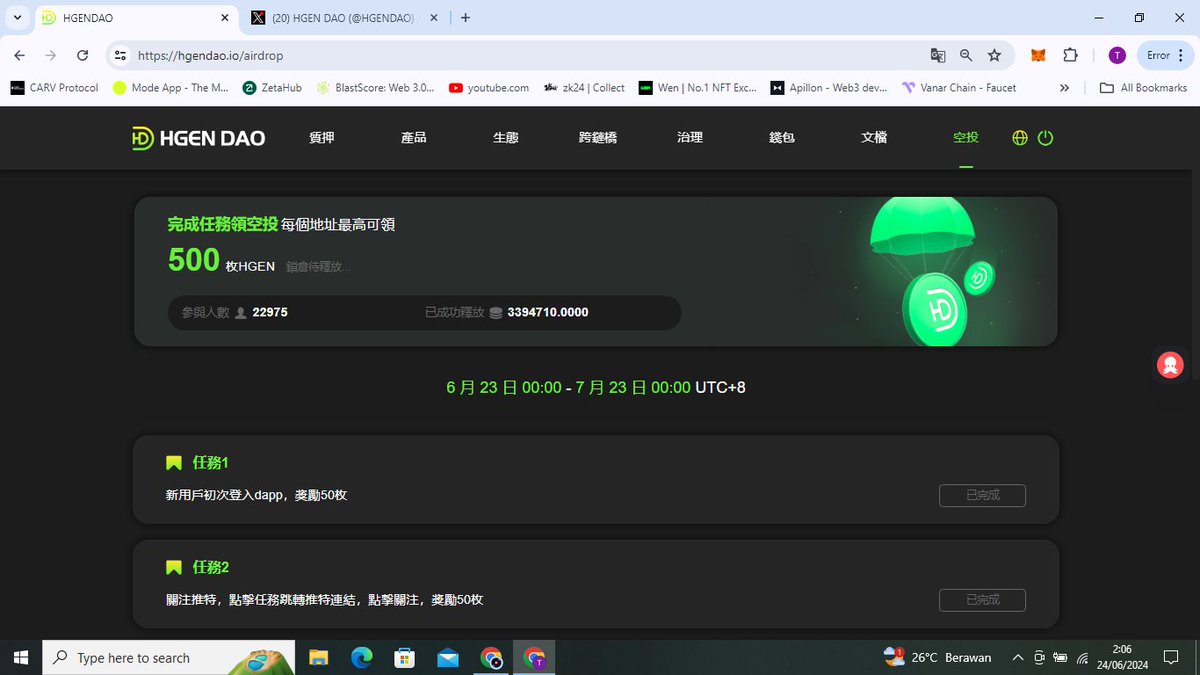The image size is (1200, 675).
Task: Open the Mail app from taskbar
Action: (447, 657)
